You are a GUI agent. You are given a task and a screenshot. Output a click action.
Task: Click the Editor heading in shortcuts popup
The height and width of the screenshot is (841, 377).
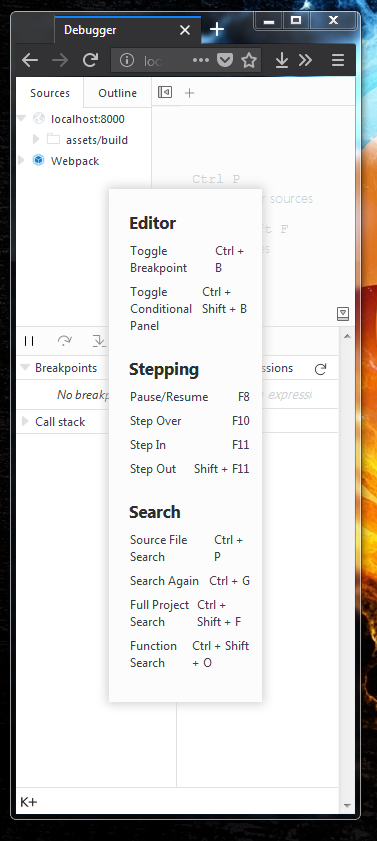[152, 223]
